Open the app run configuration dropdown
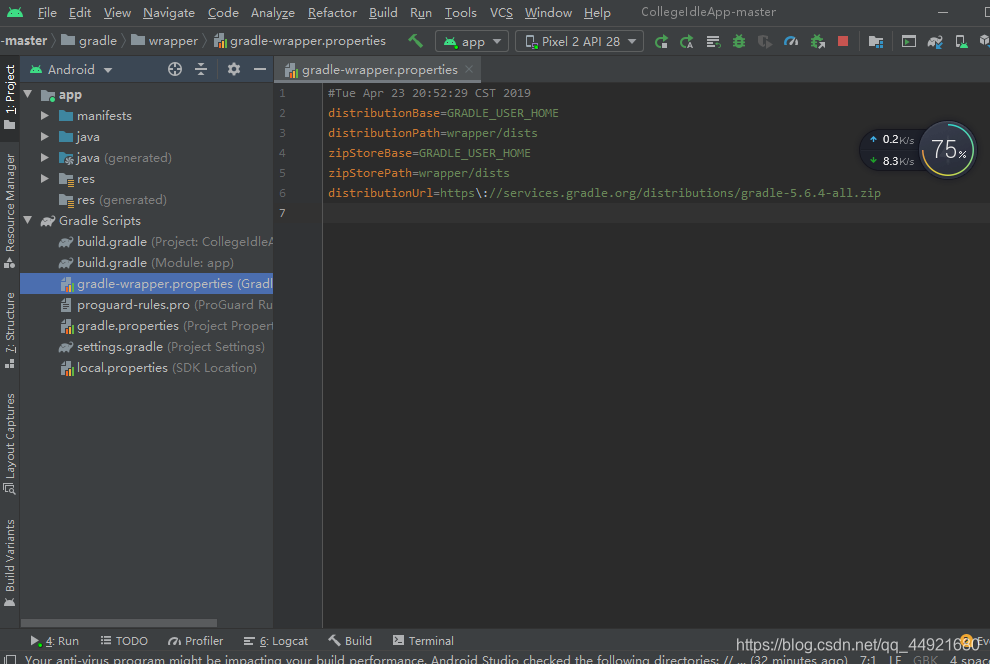 pos(471,41)
